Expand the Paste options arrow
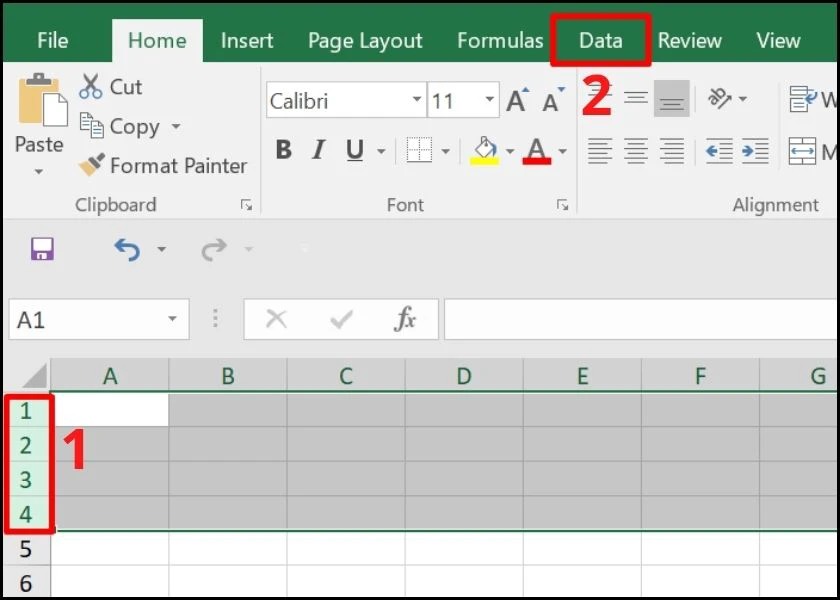This screenshot has width=840, height=600. coord(39,172)
